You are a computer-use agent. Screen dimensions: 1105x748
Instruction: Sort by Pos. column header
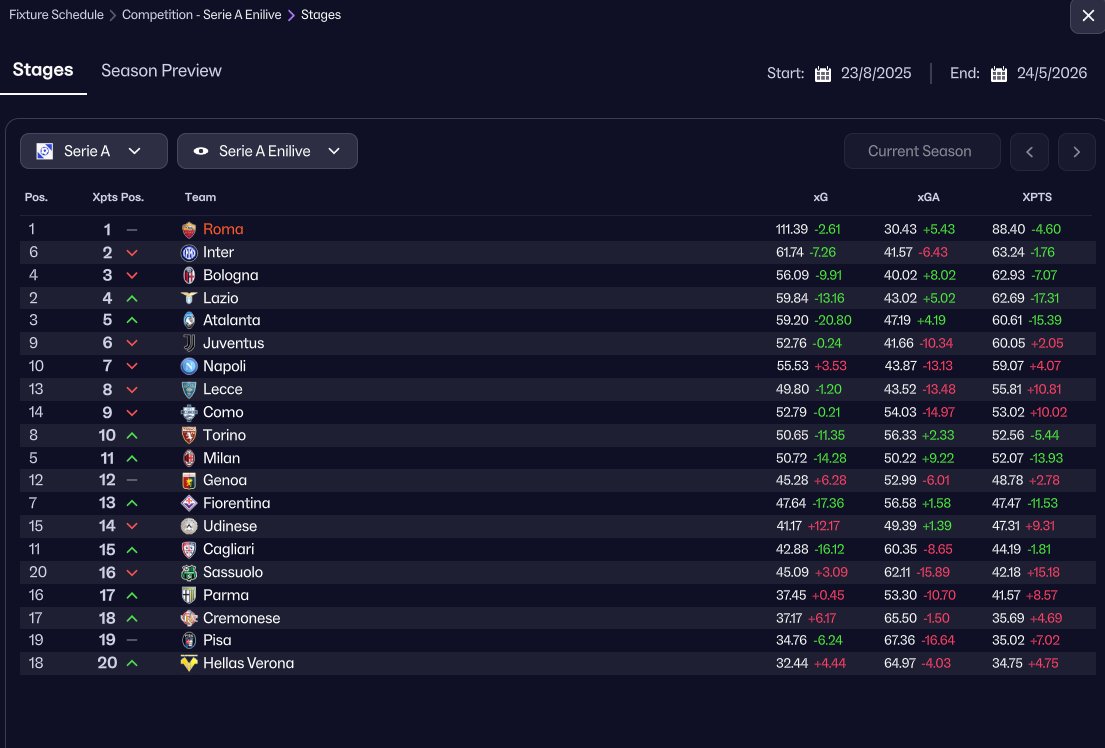pyautogui.click(x=36, y=197)
